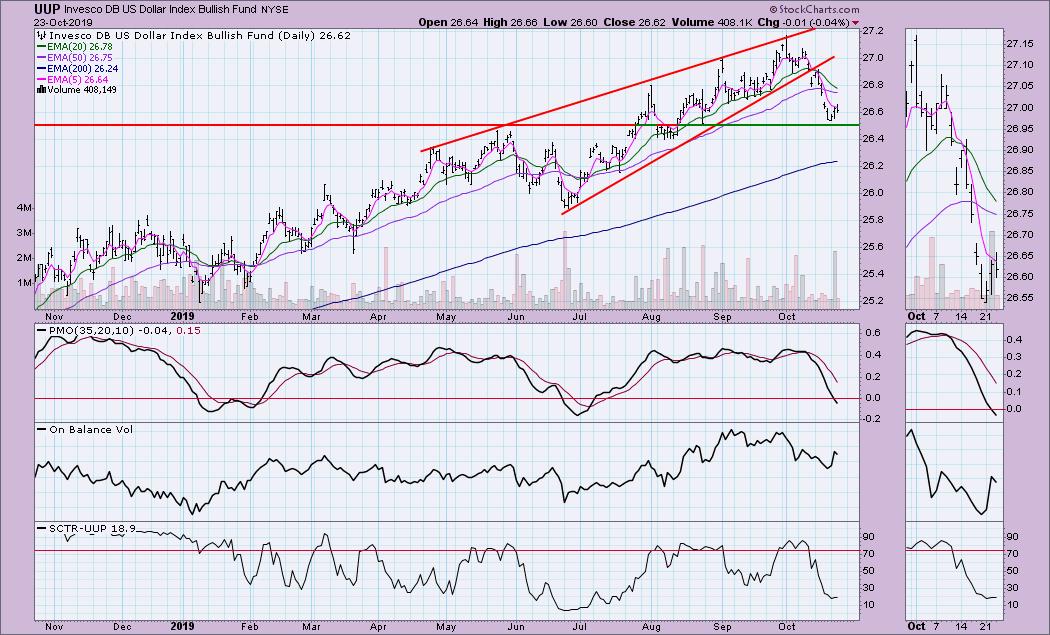This screenshot has height=635, width=1050.
Task: Click the 0.3 label on the zoom PMO axis
Action: [1013, 357]
